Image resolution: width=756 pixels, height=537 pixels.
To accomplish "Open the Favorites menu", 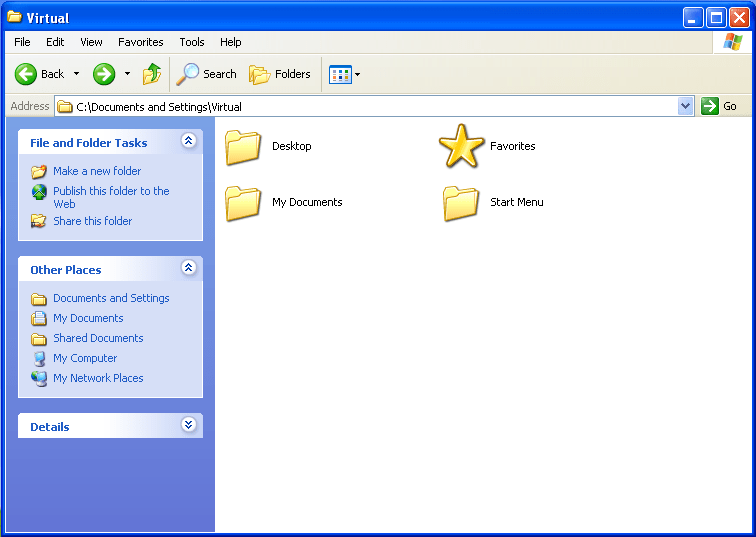I will click(x=141, y=42).
